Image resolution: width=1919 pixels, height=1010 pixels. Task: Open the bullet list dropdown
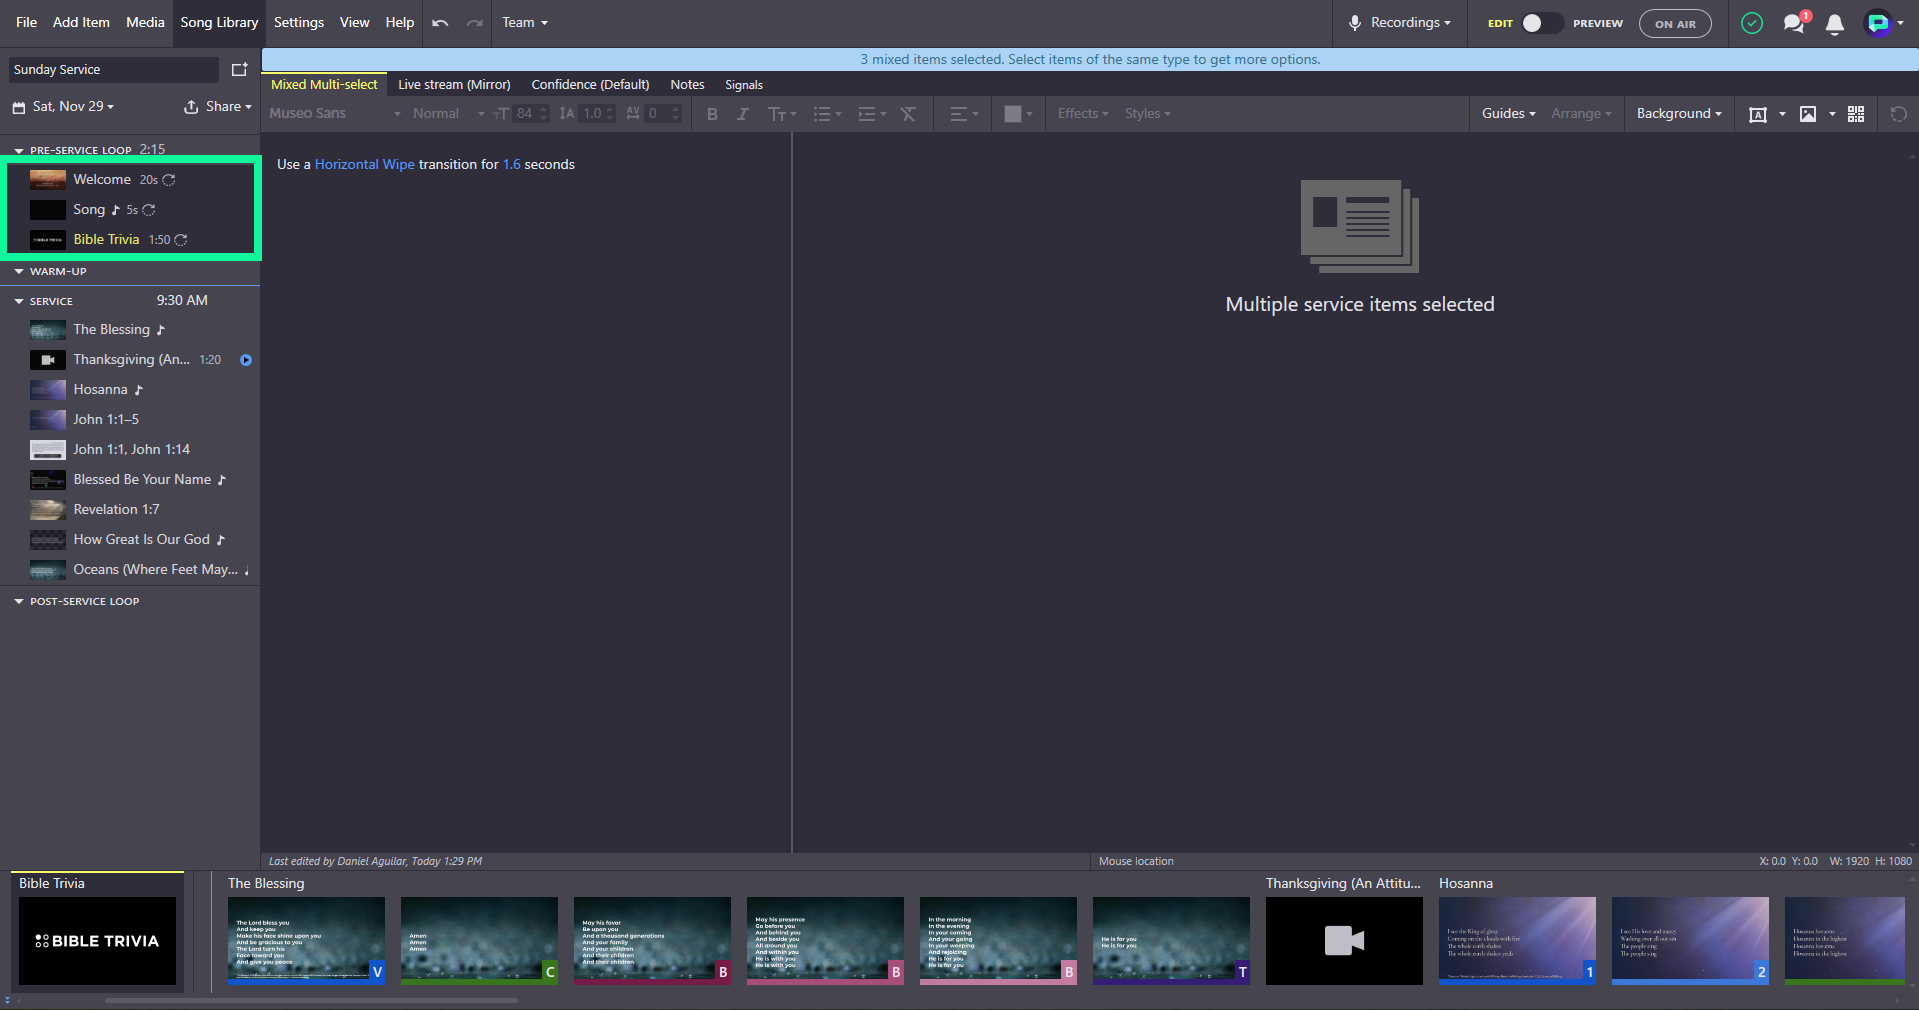(827, 114)
